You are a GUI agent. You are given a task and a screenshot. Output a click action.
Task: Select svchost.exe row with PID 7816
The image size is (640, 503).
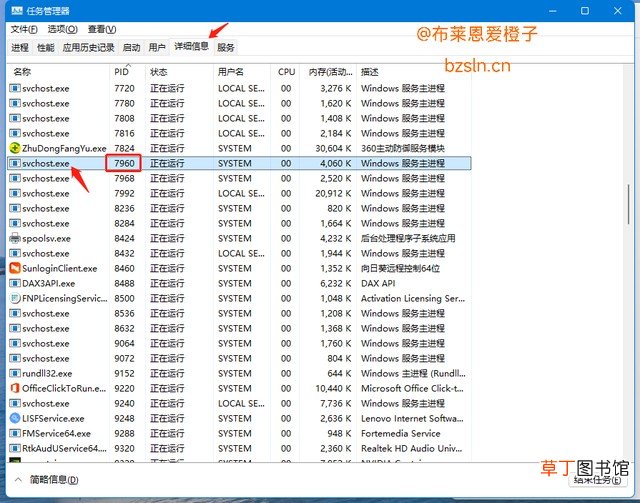[x=239, y=133]
